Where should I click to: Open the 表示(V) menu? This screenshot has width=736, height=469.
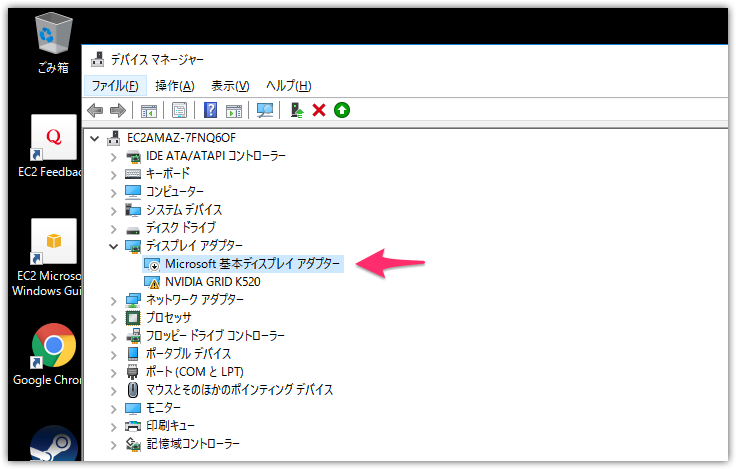click(x=230, y=85)
